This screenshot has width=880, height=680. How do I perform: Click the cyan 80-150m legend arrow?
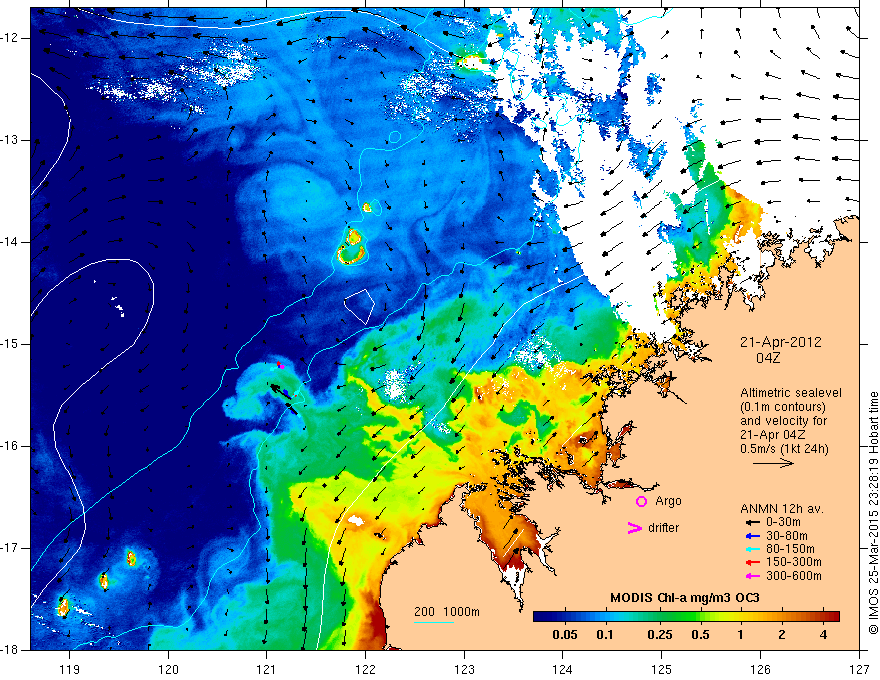[x=751, y=549]
